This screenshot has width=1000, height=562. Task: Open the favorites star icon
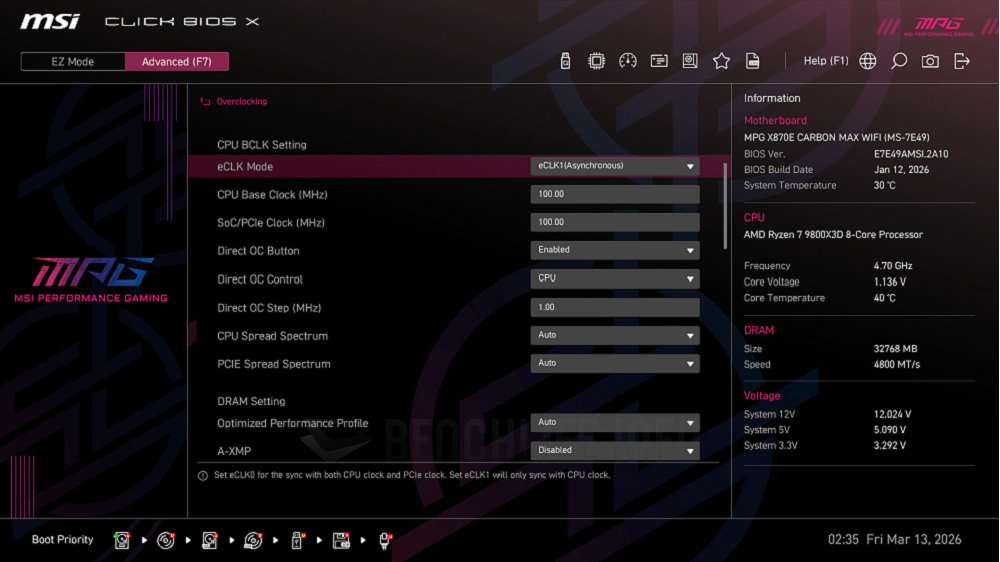tap(721, 61)
